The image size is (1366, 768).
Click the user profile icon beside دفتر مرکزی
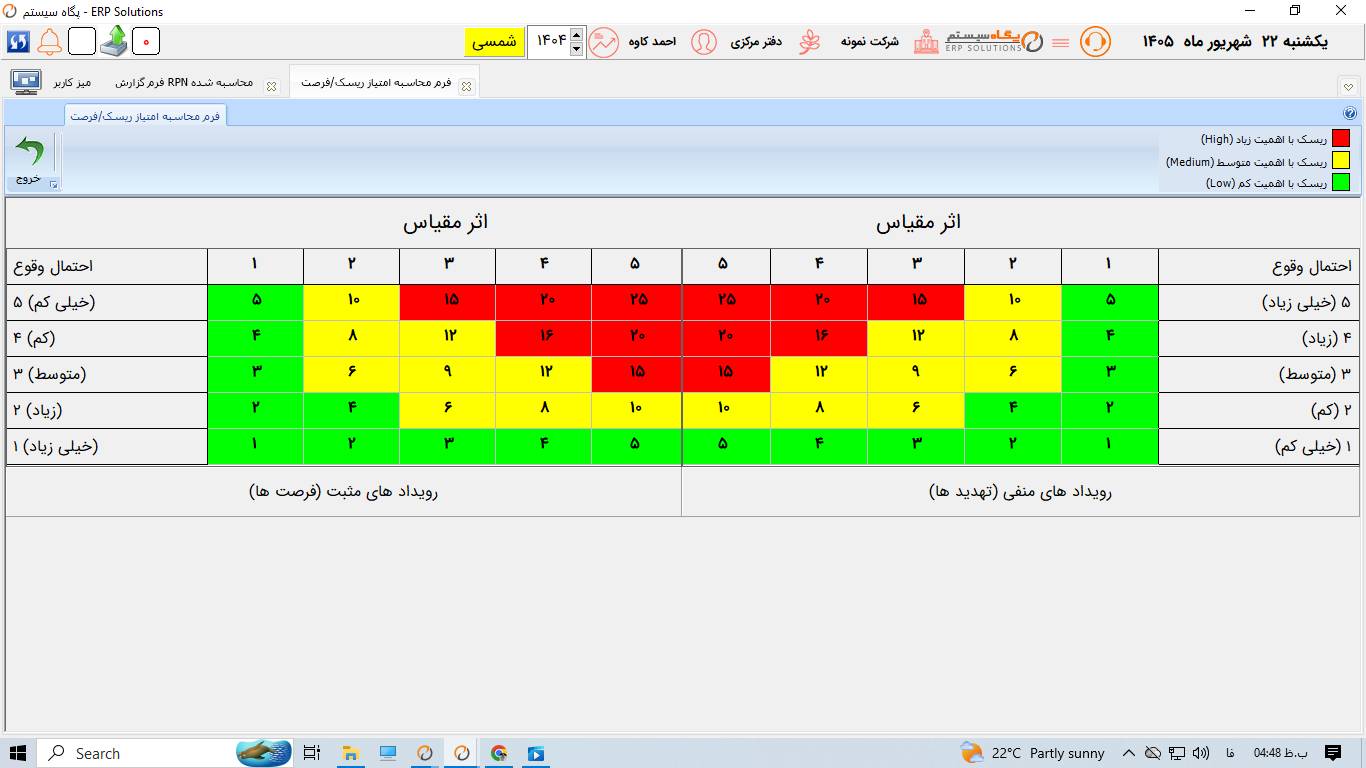click(704, 42)
